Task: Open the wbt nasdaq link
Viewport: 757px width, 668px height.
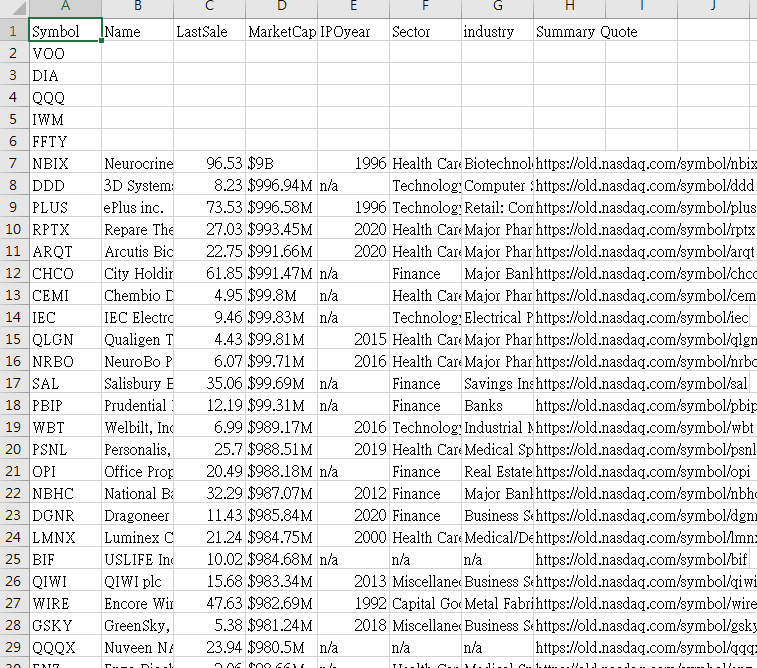Action: click(645, 428)
